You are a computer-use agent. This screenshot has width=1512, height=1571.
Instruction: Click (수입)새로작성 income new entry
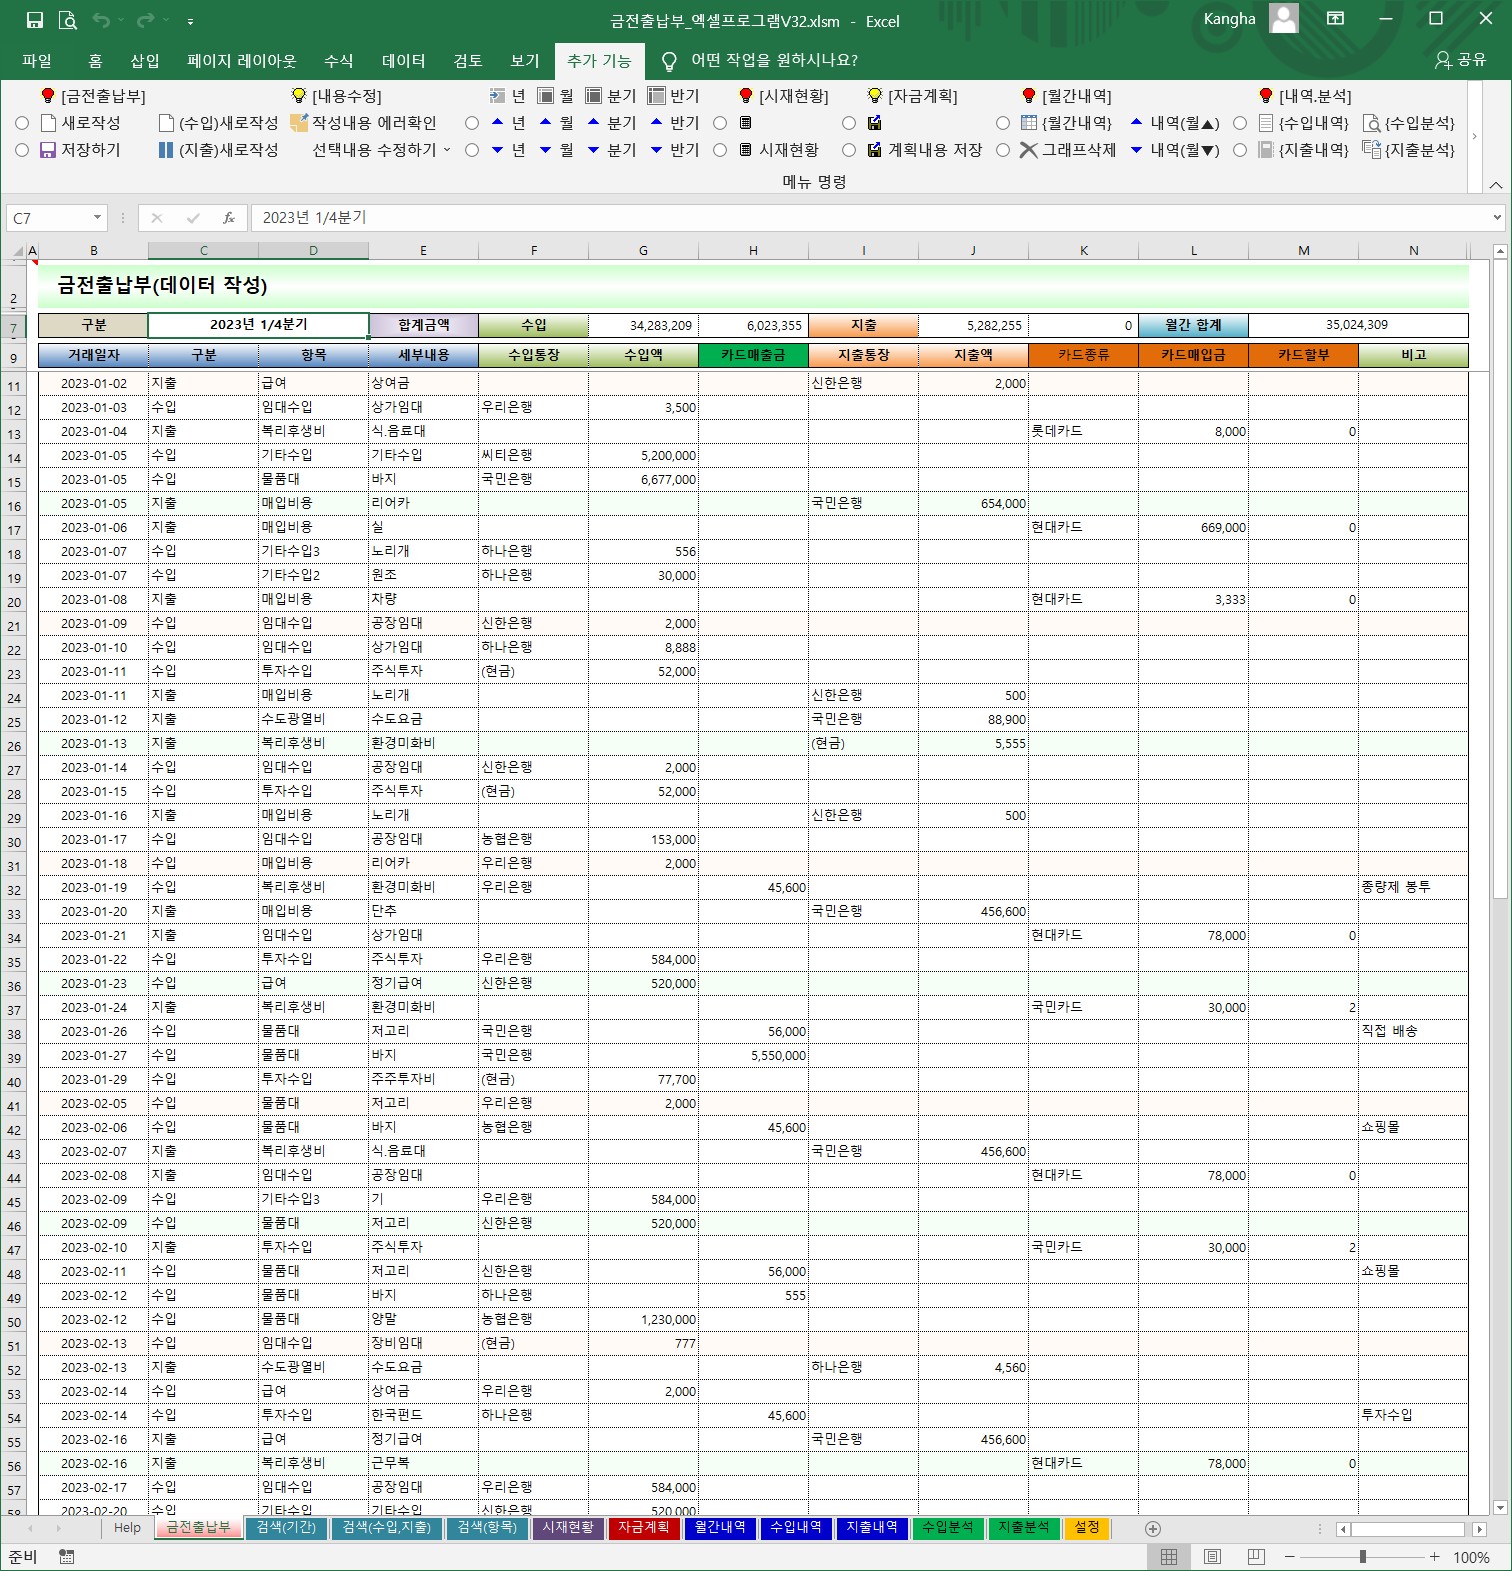(x=218, y=123)
